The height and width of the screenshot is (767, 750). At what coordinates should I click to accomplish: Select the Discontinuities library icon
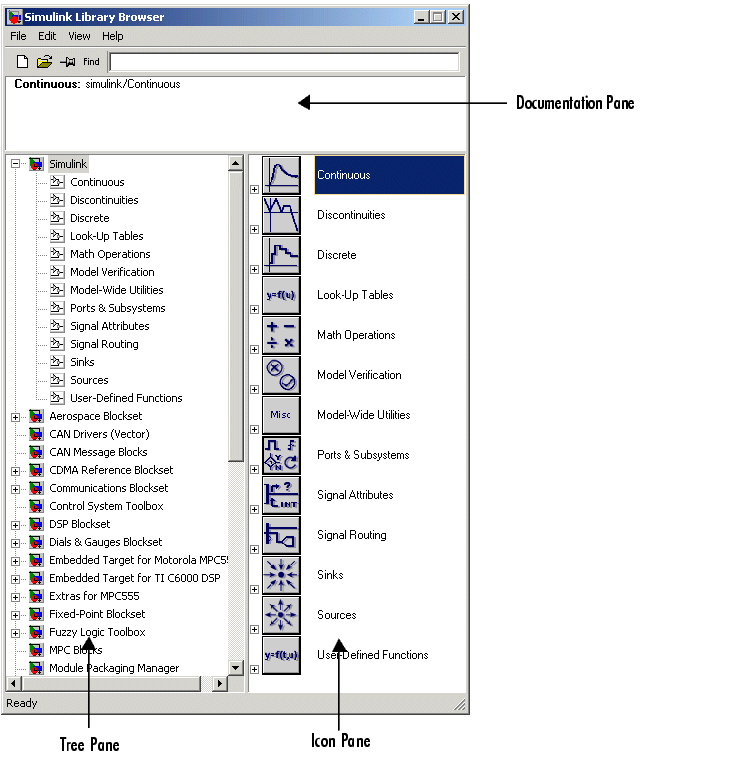tap(281, 215)
